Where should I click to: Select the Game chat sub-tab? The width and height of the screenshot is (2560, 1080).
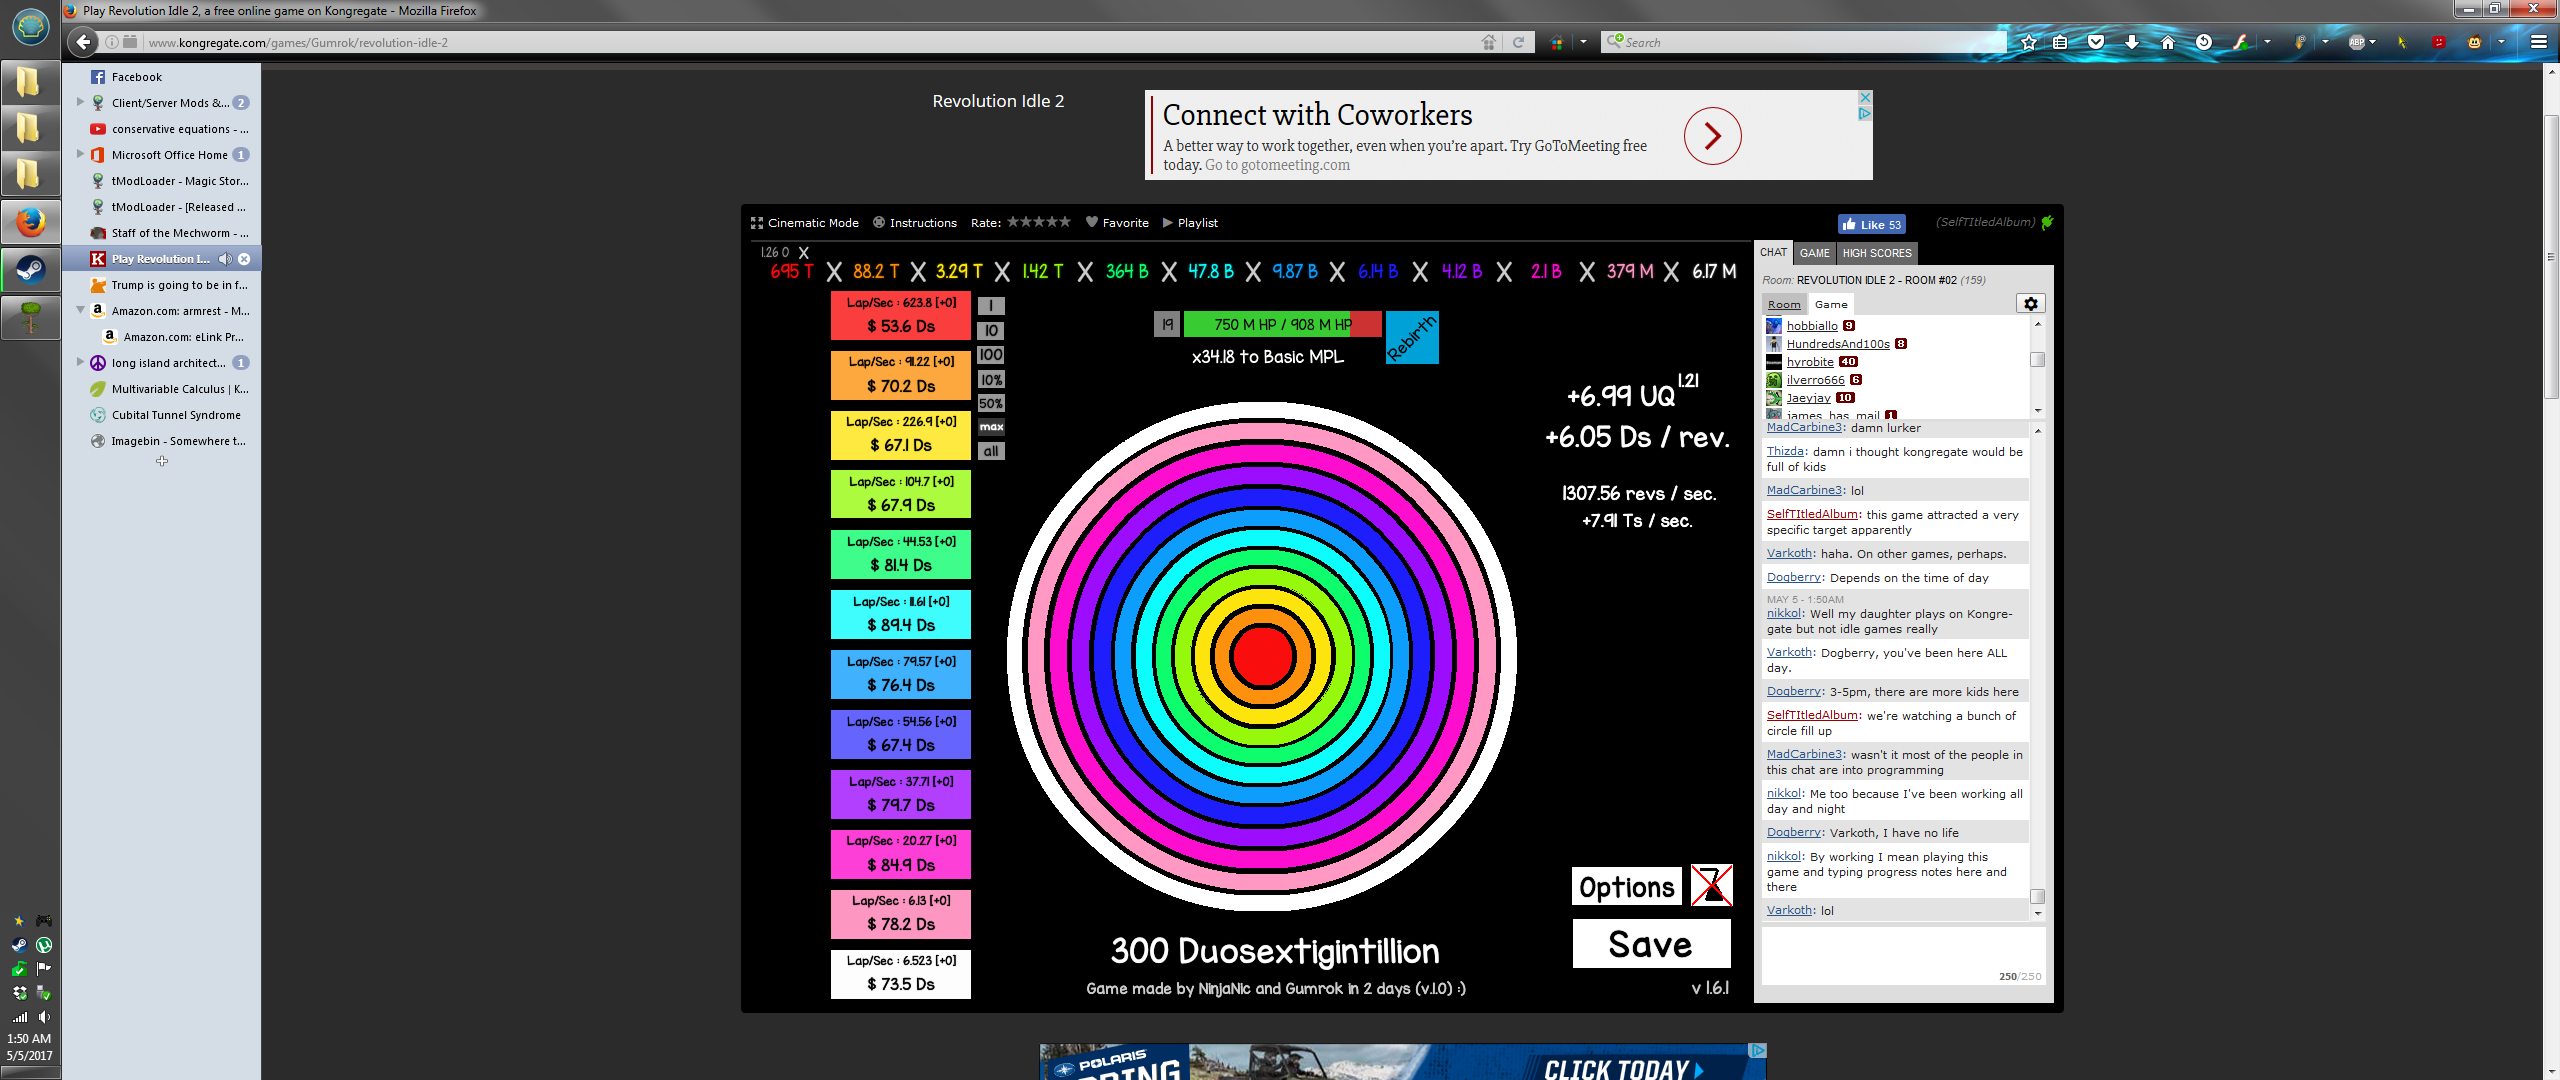[x=1831, y=305]
